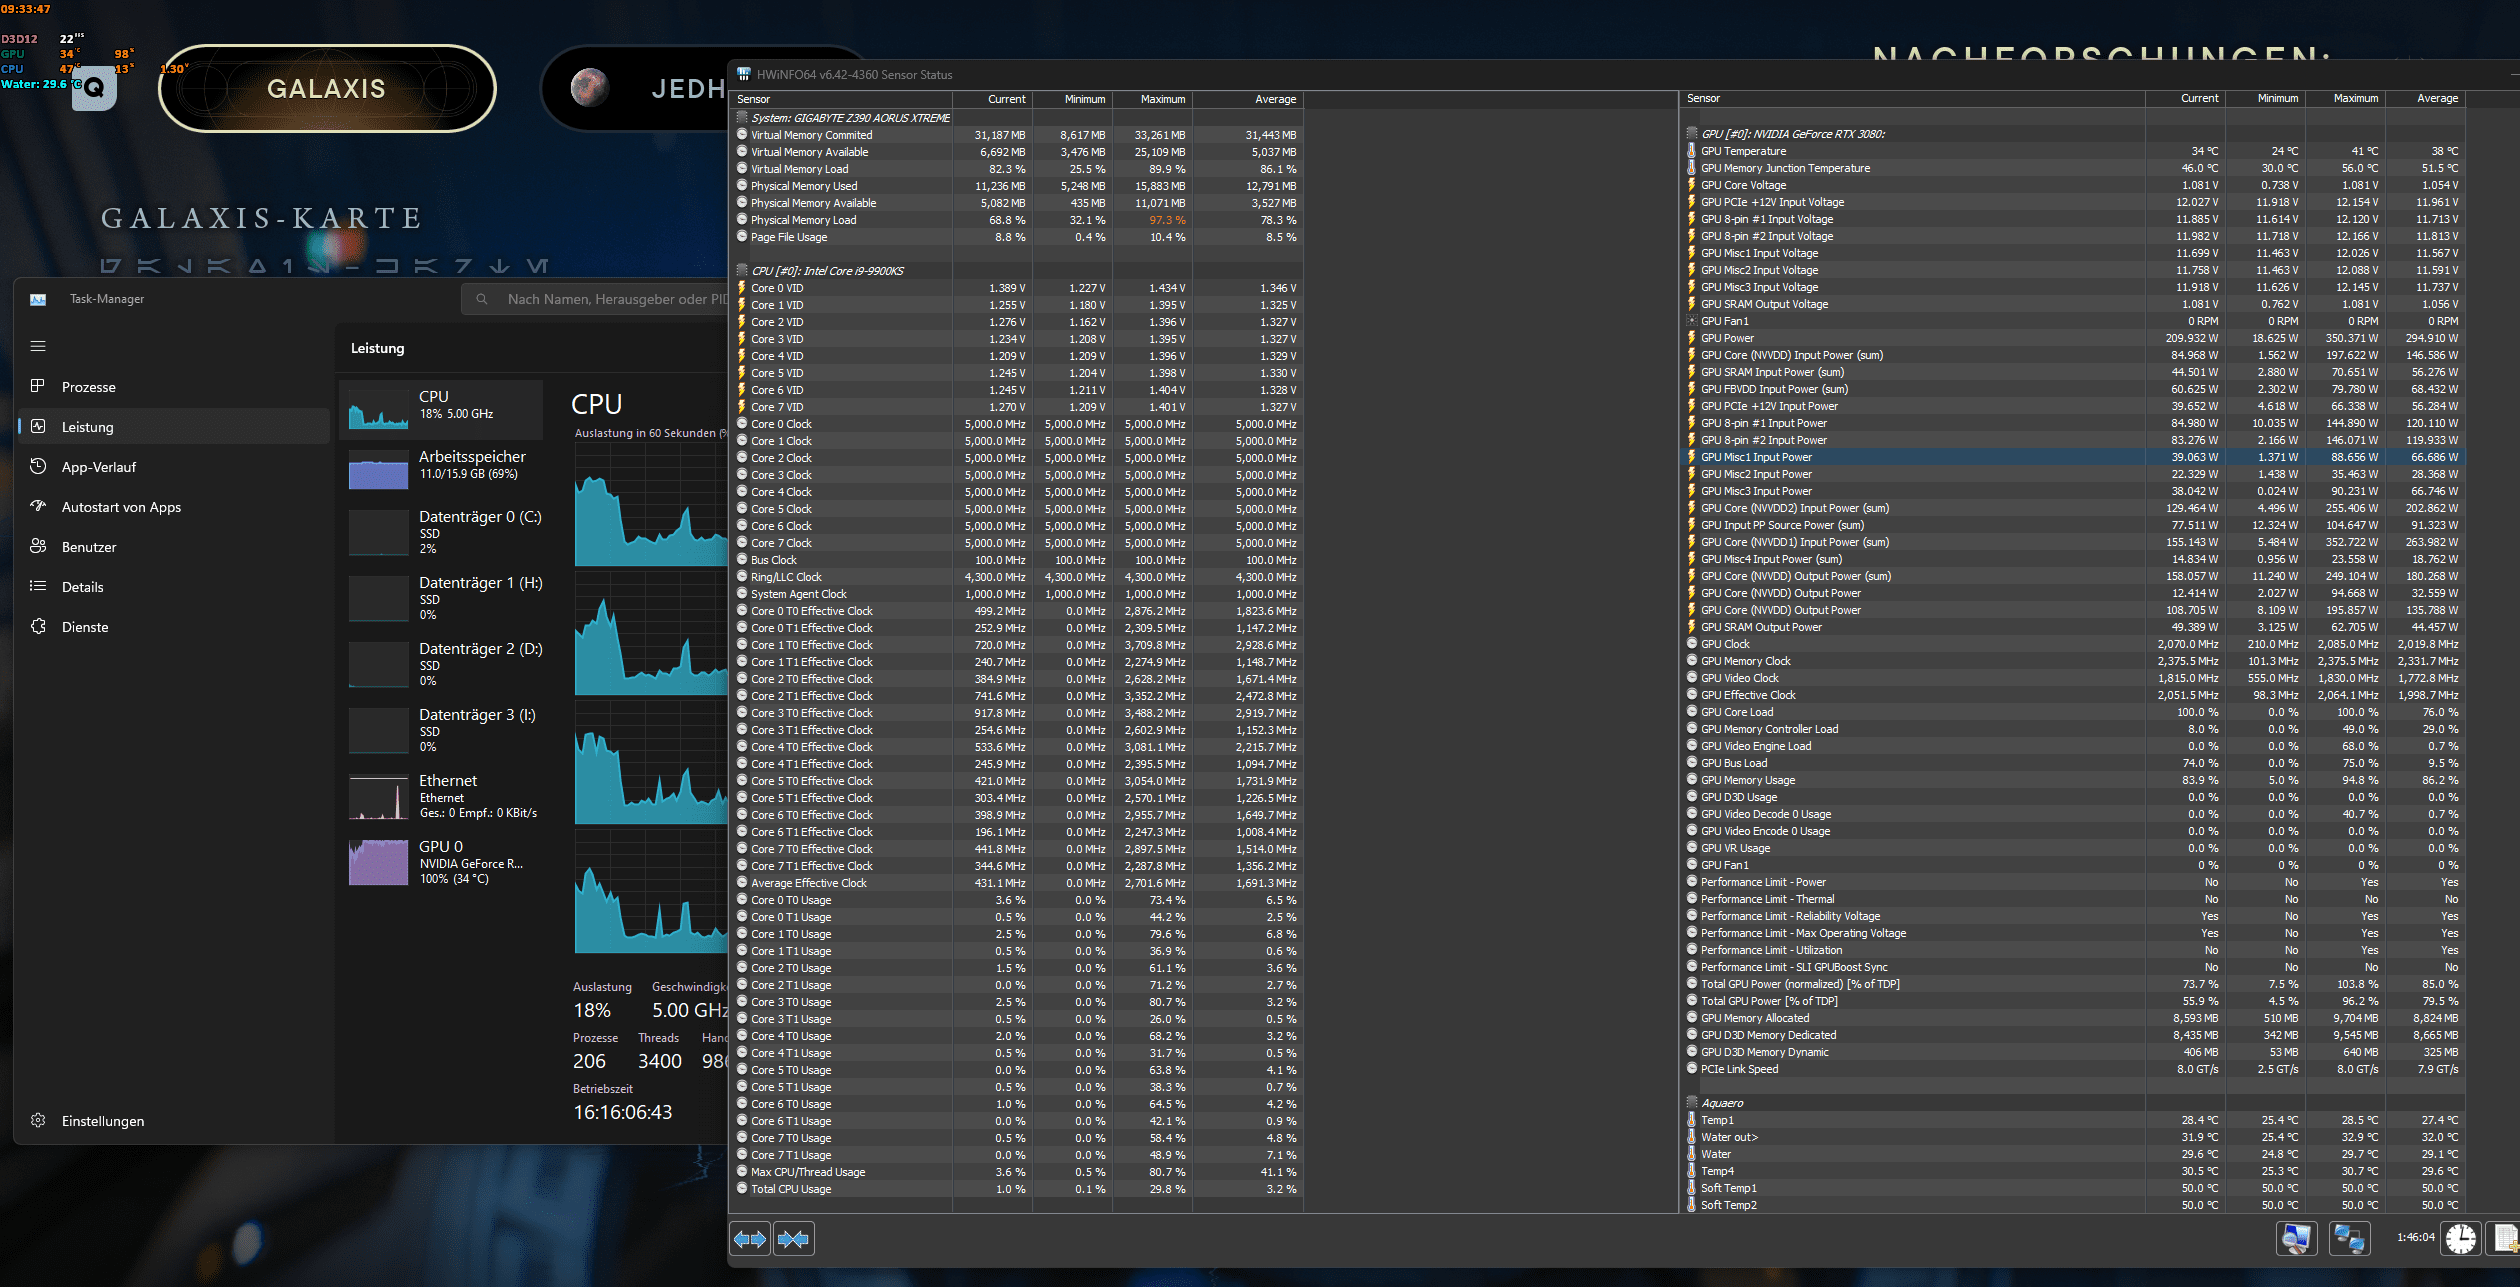Switch to Prozesse in Task-Manager
This screenshot has height=1287, width=2520.
tap(174, 387)
